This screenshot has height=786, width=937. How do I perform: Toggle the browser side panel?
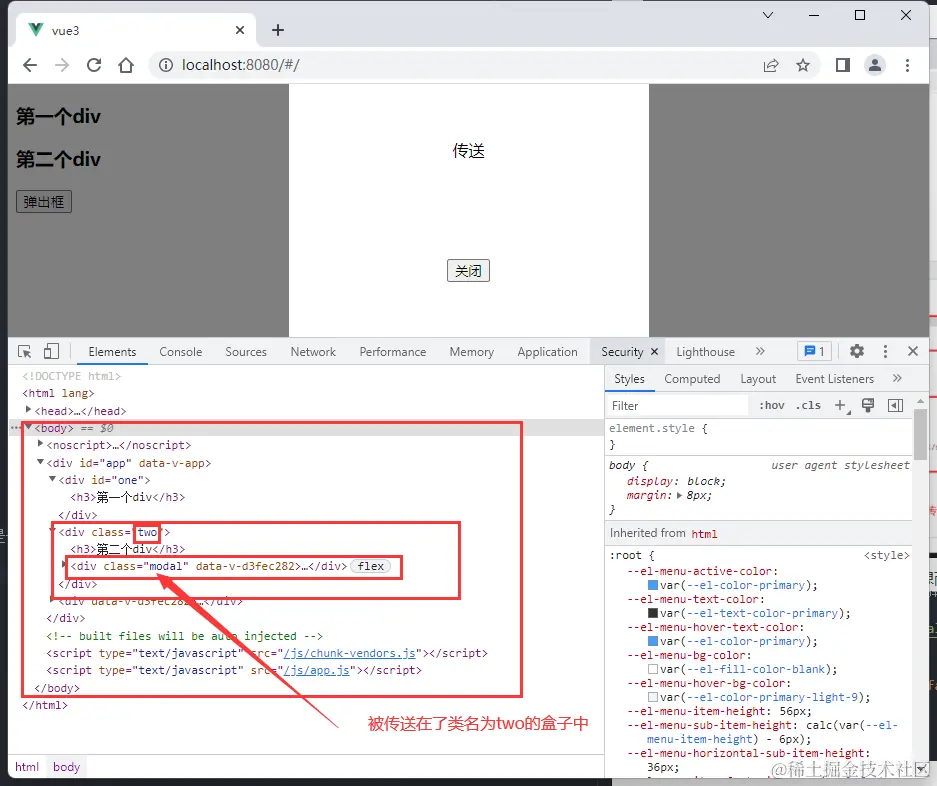click(x=843, y=65)
